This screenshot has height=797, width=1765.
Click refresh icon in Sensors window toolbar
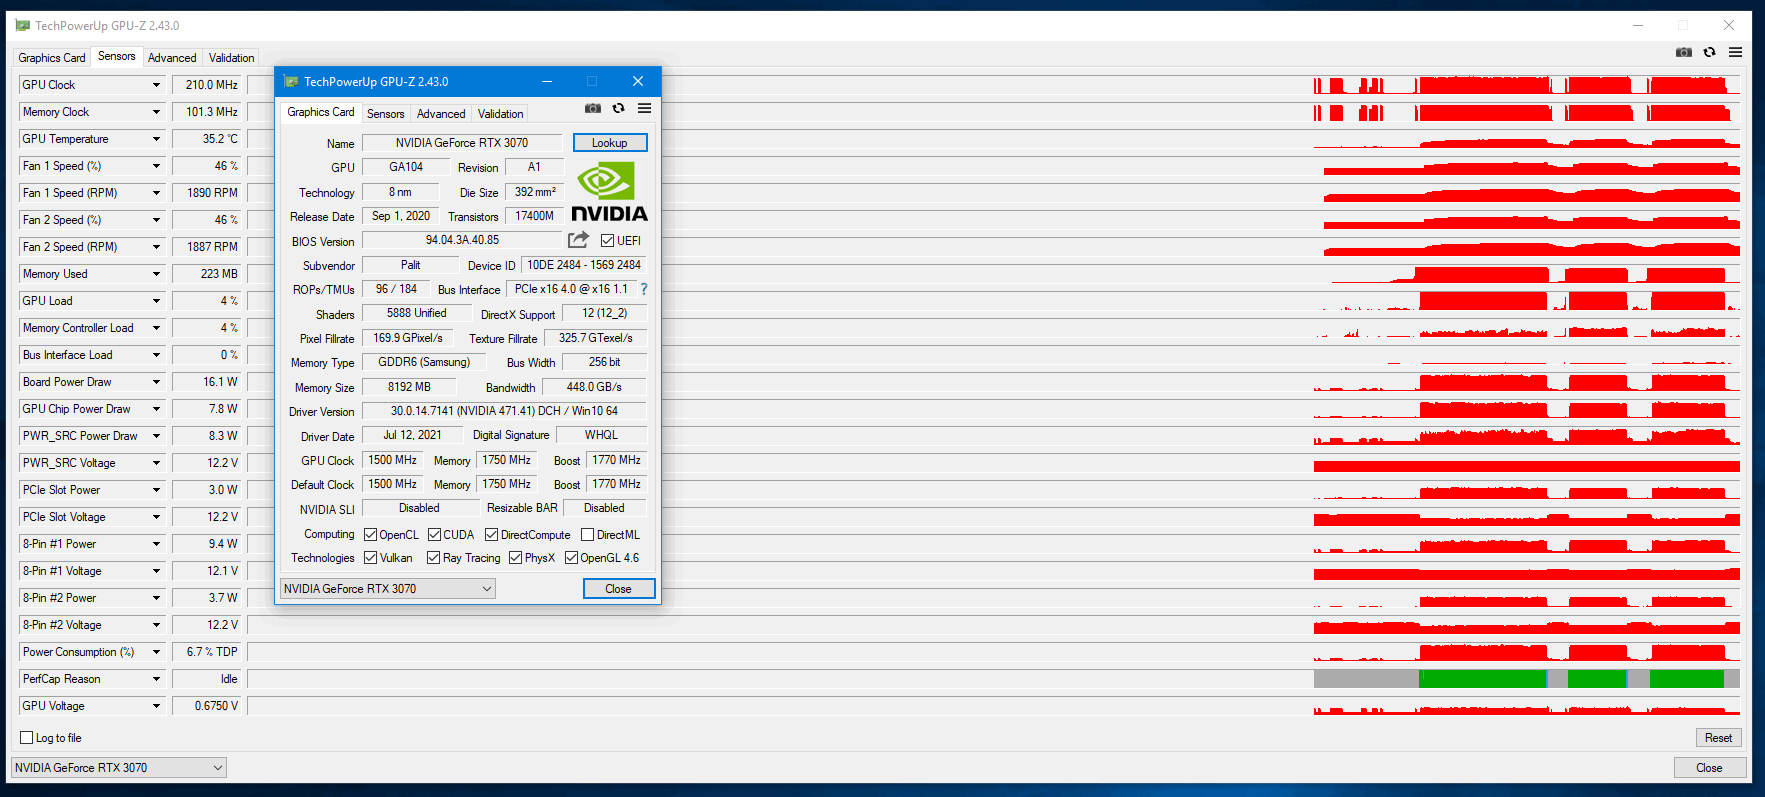pos(1710,52)
